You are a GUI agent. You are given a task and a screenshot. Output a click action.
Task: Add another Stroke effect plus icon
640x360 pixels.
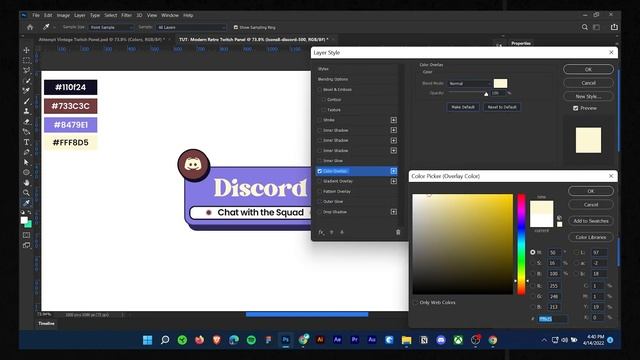(x=393, y=120)
